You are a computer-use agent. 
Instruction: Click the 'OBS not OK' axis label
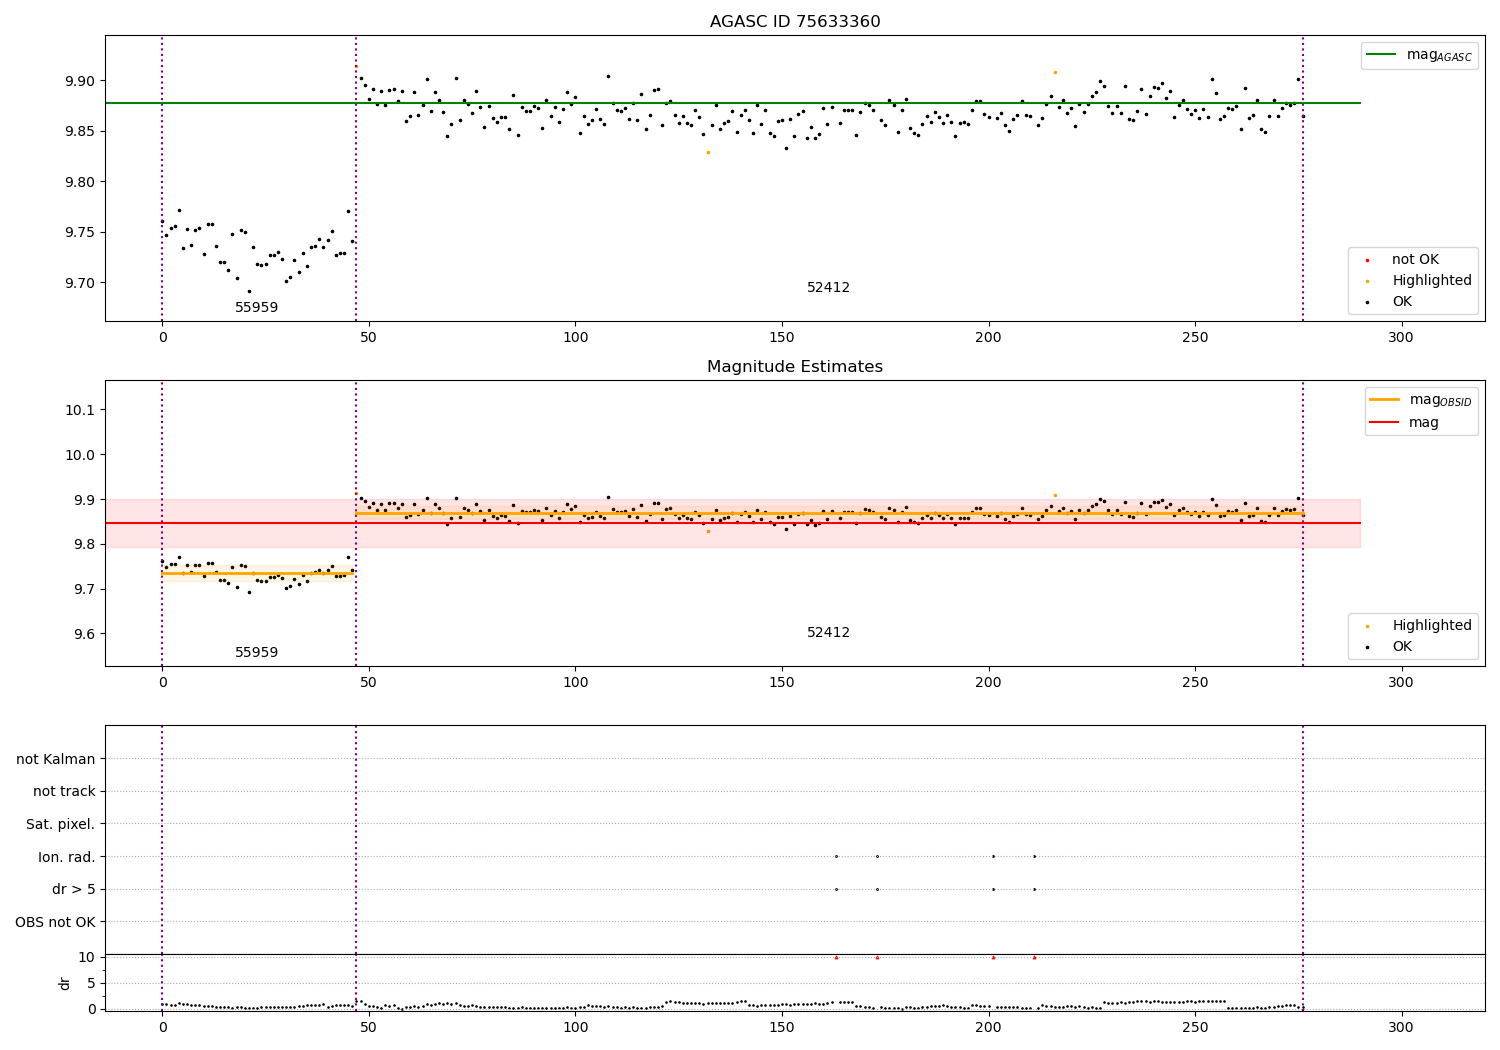(56, 922)
